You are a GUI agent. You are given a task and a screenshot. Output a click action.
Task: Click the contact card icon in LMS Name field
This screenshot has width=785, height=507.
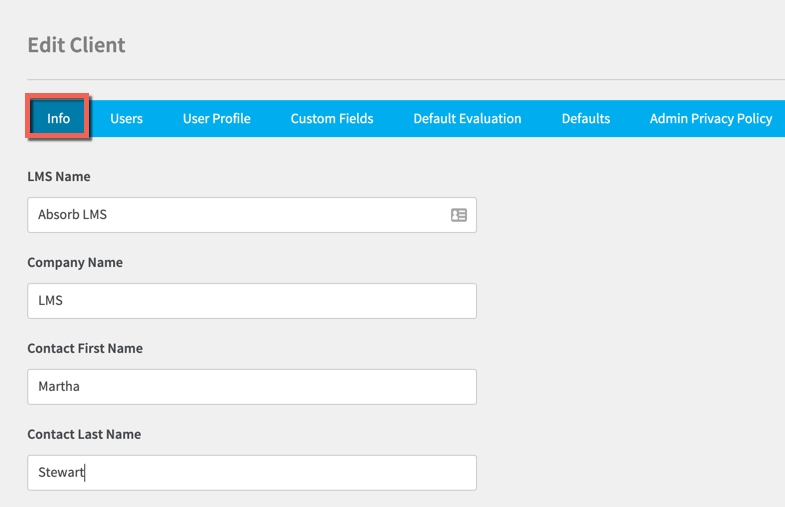pos(459,215)
